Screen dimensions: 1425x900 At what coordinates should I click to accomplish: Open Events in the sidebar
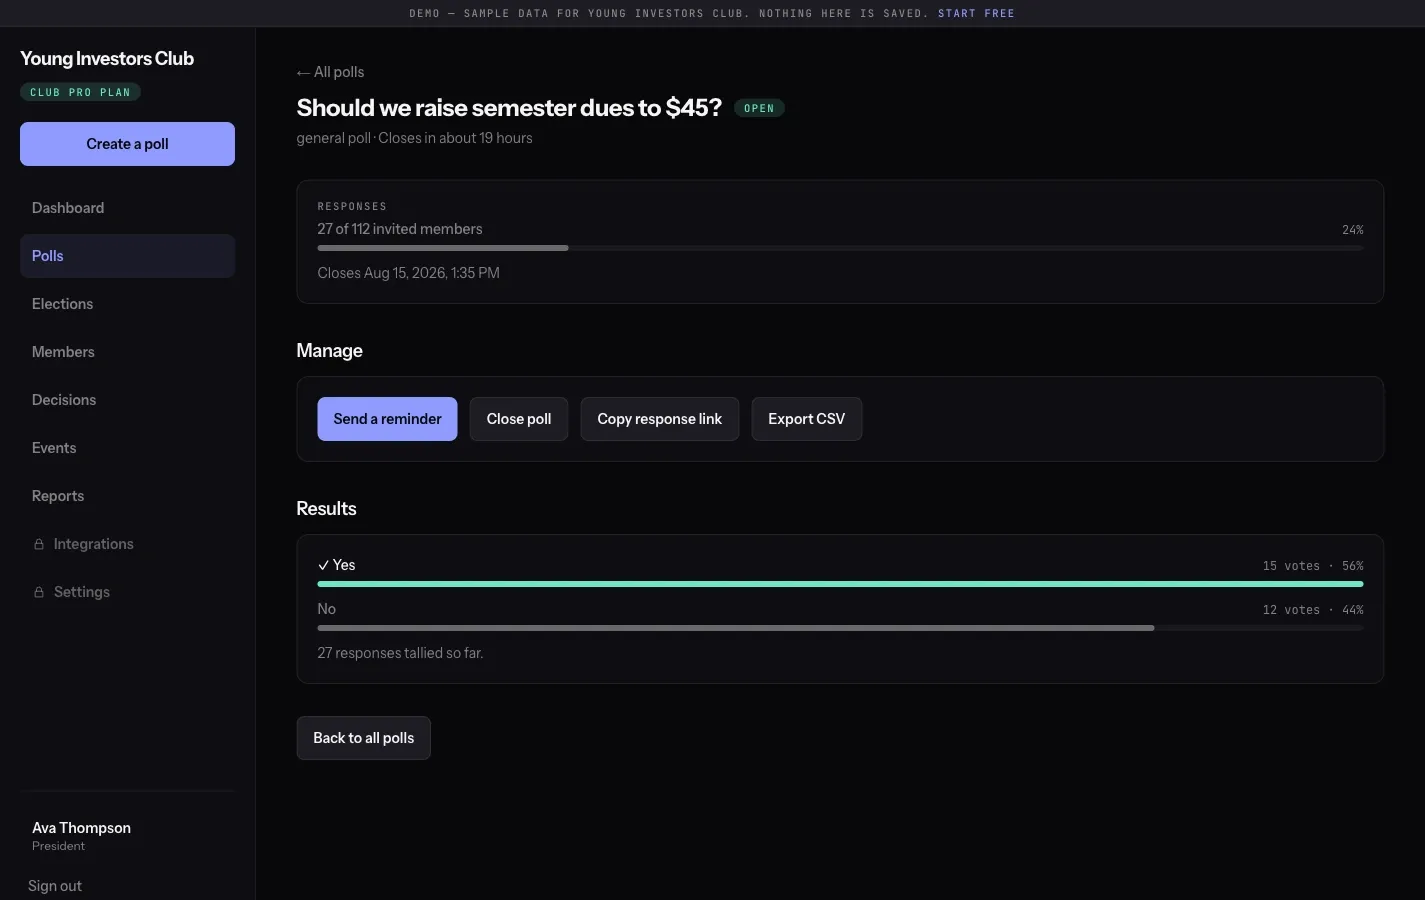pyautogui.click(x=127, y=448)
